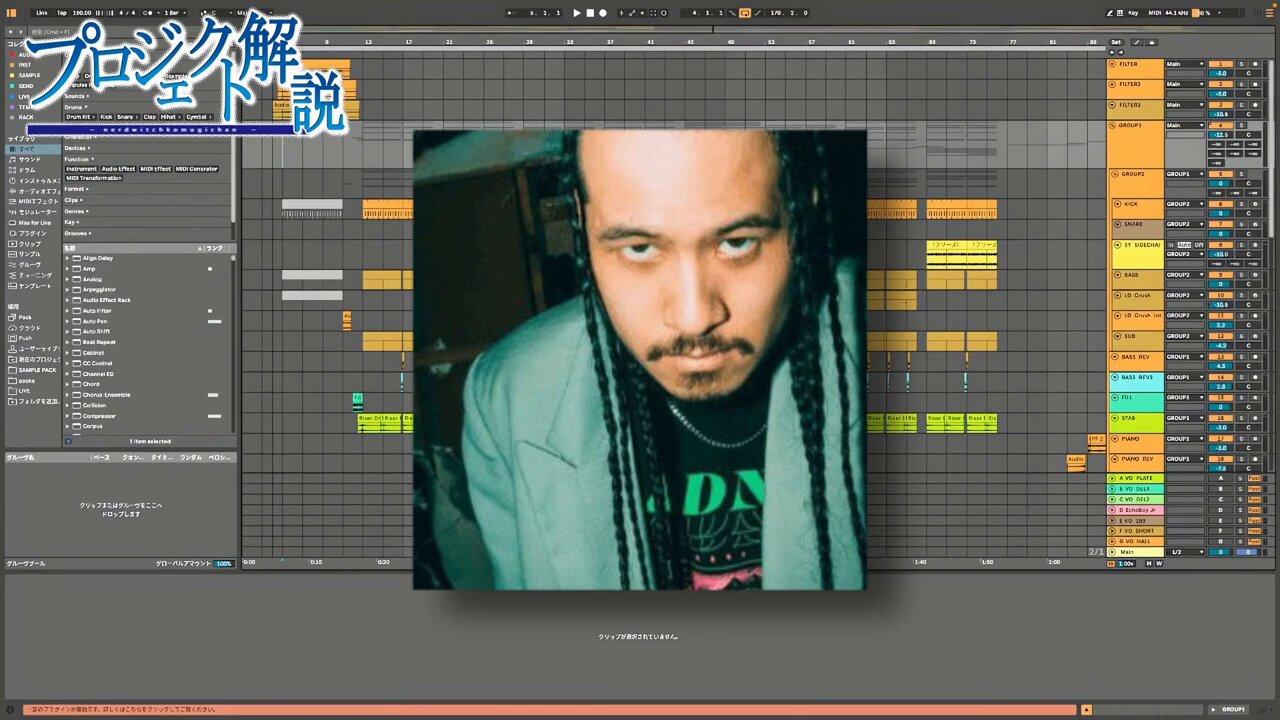Click the MIDI map mode button
The height and width of the screenshot is (720, 1280).
coord(1155,13)
